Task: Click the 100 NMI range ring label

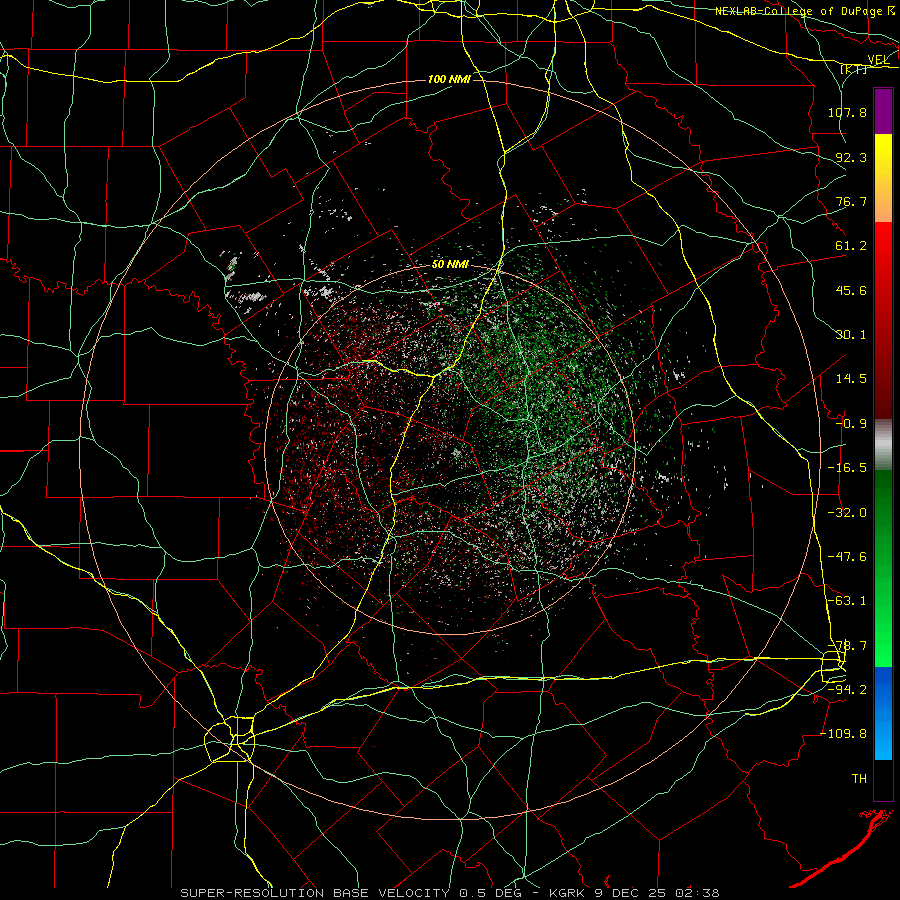Action: coord(449,79)
